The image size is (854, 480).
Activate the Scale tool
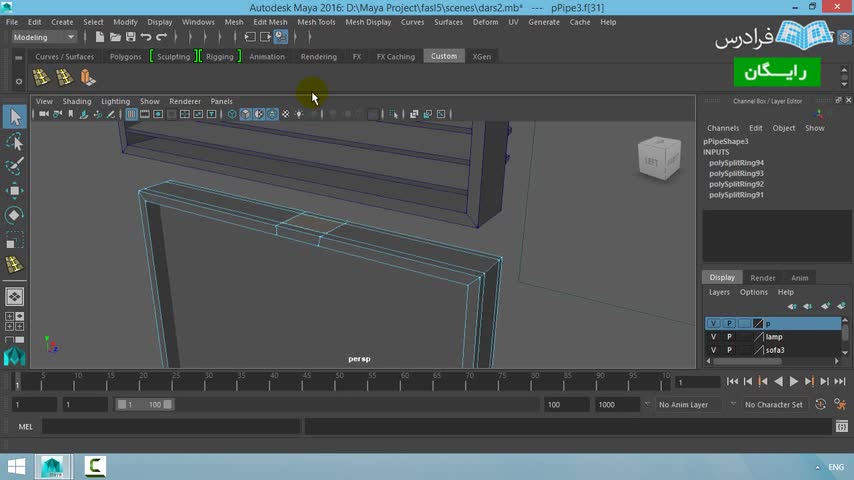tap(15, 240)
